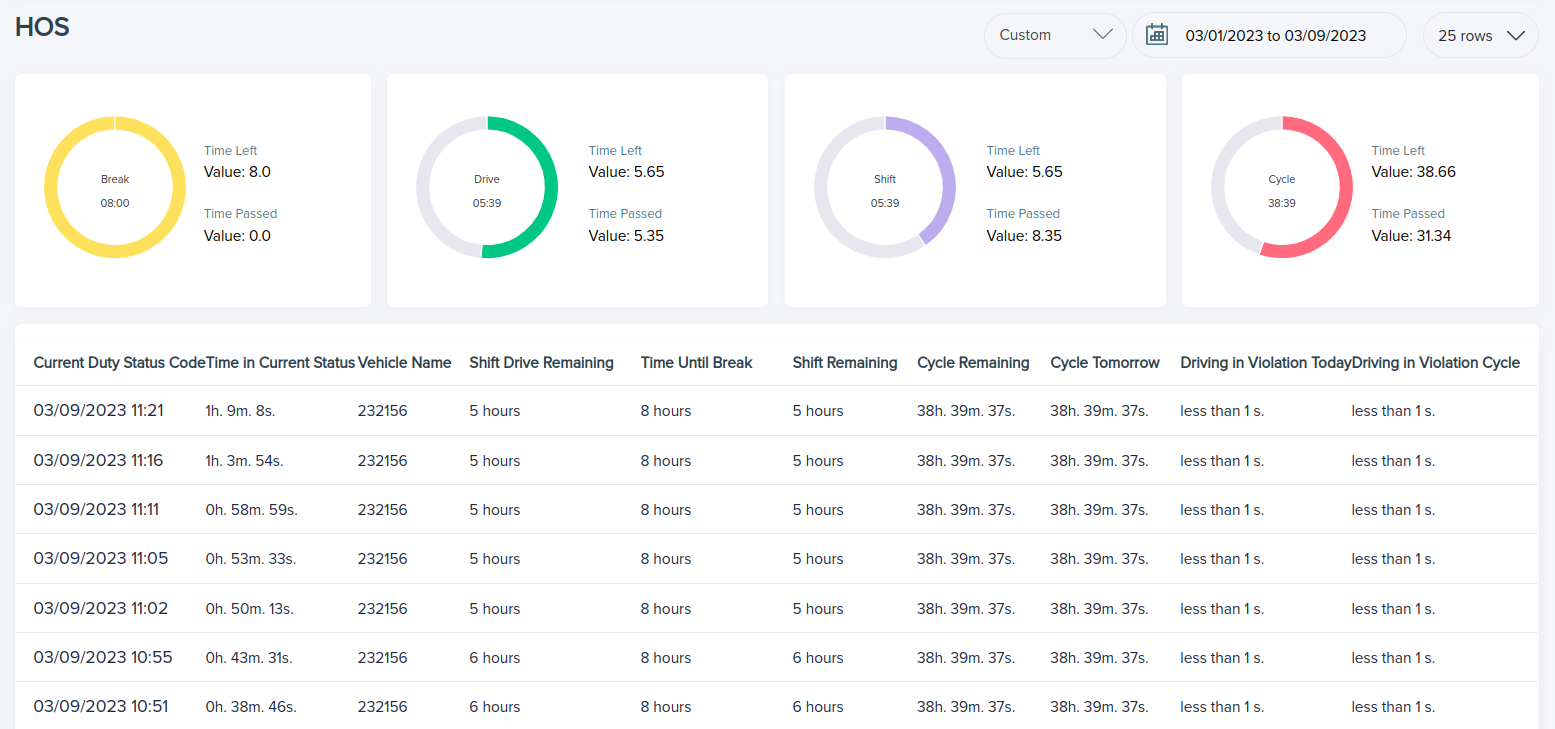Click the Cycle Tomorrow column header

pos(1105,363)
